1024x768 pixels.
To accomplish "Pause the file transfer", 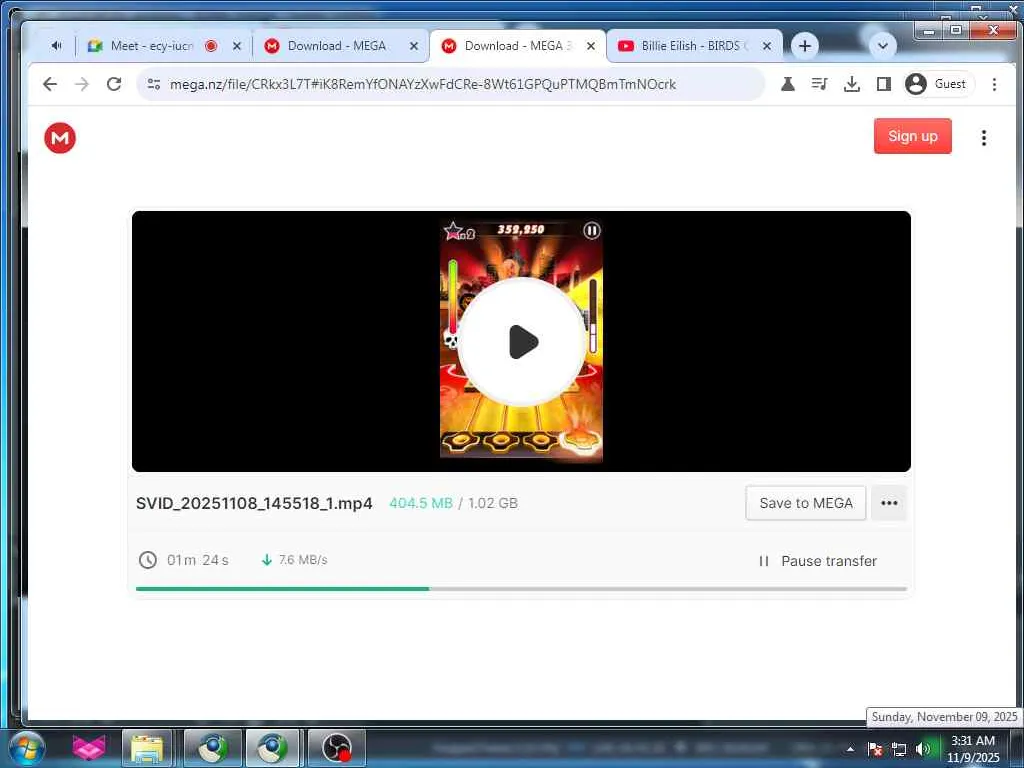I will [x=818, y=561].
